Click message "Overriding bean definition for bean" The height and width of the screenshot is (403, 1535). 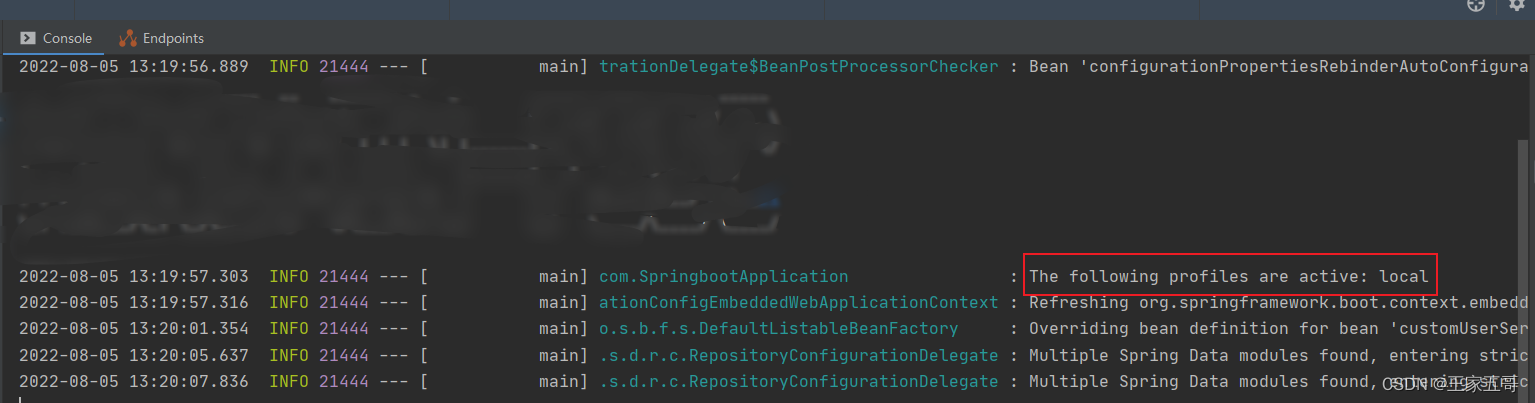pos(1279,328)
